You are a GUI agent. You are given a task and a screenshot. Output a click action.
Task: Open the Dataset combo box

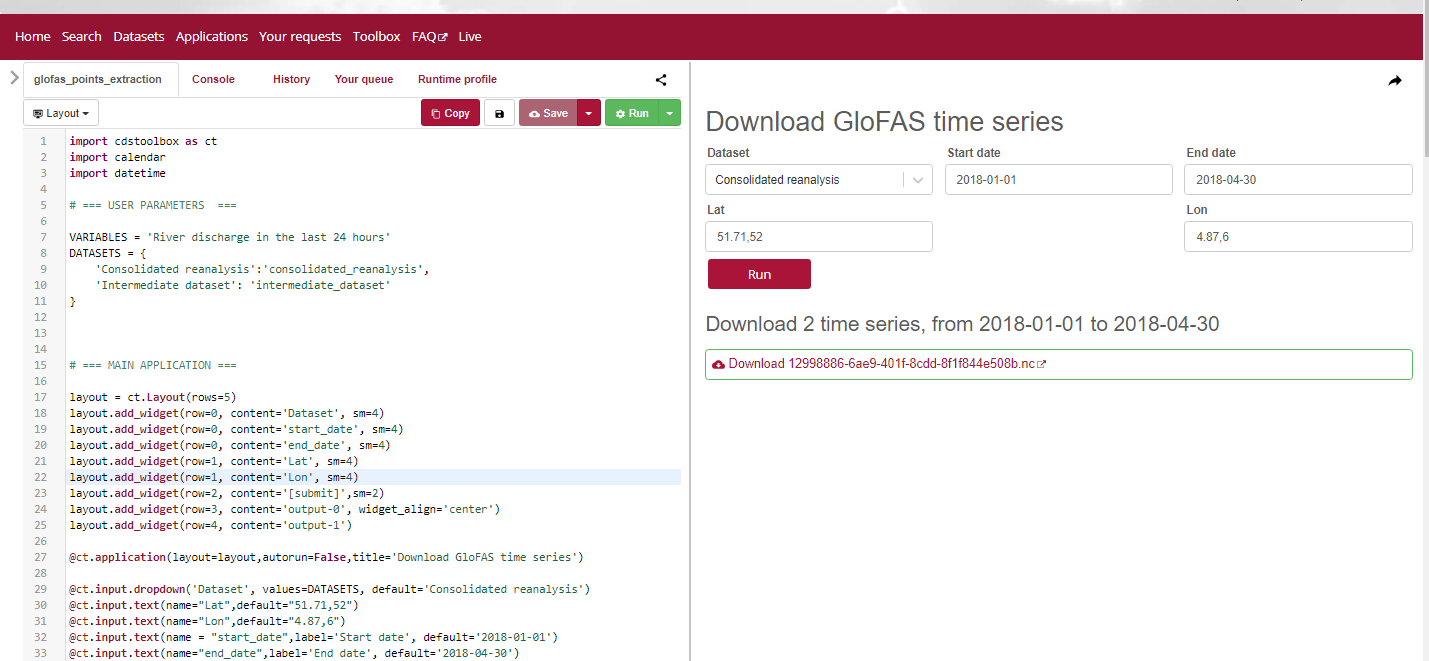coord(819,180)
